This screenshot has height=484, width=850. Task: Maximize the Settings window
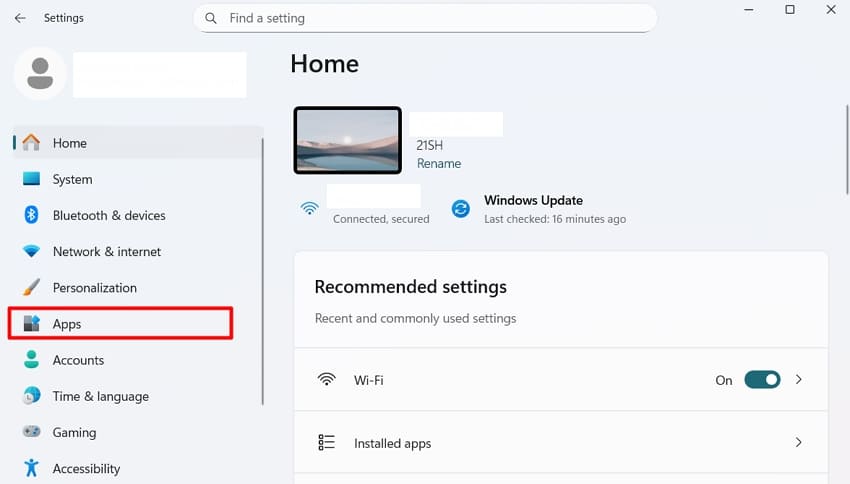790,10
